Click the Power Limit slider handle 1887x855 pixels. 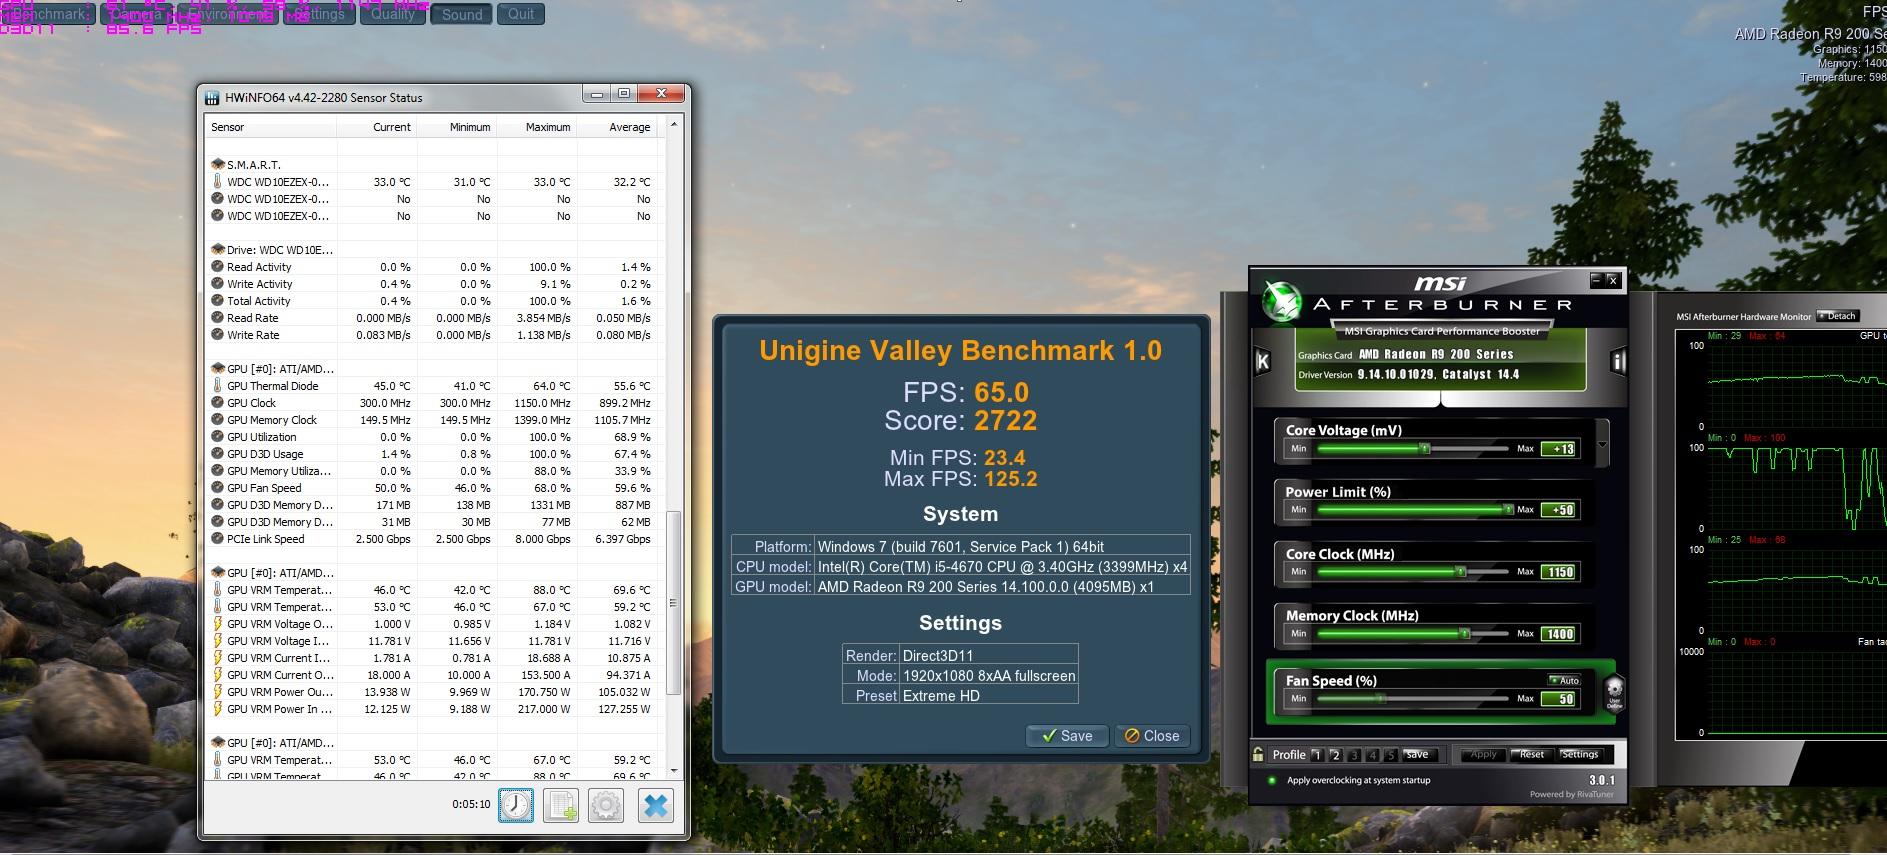point(1508,510)
